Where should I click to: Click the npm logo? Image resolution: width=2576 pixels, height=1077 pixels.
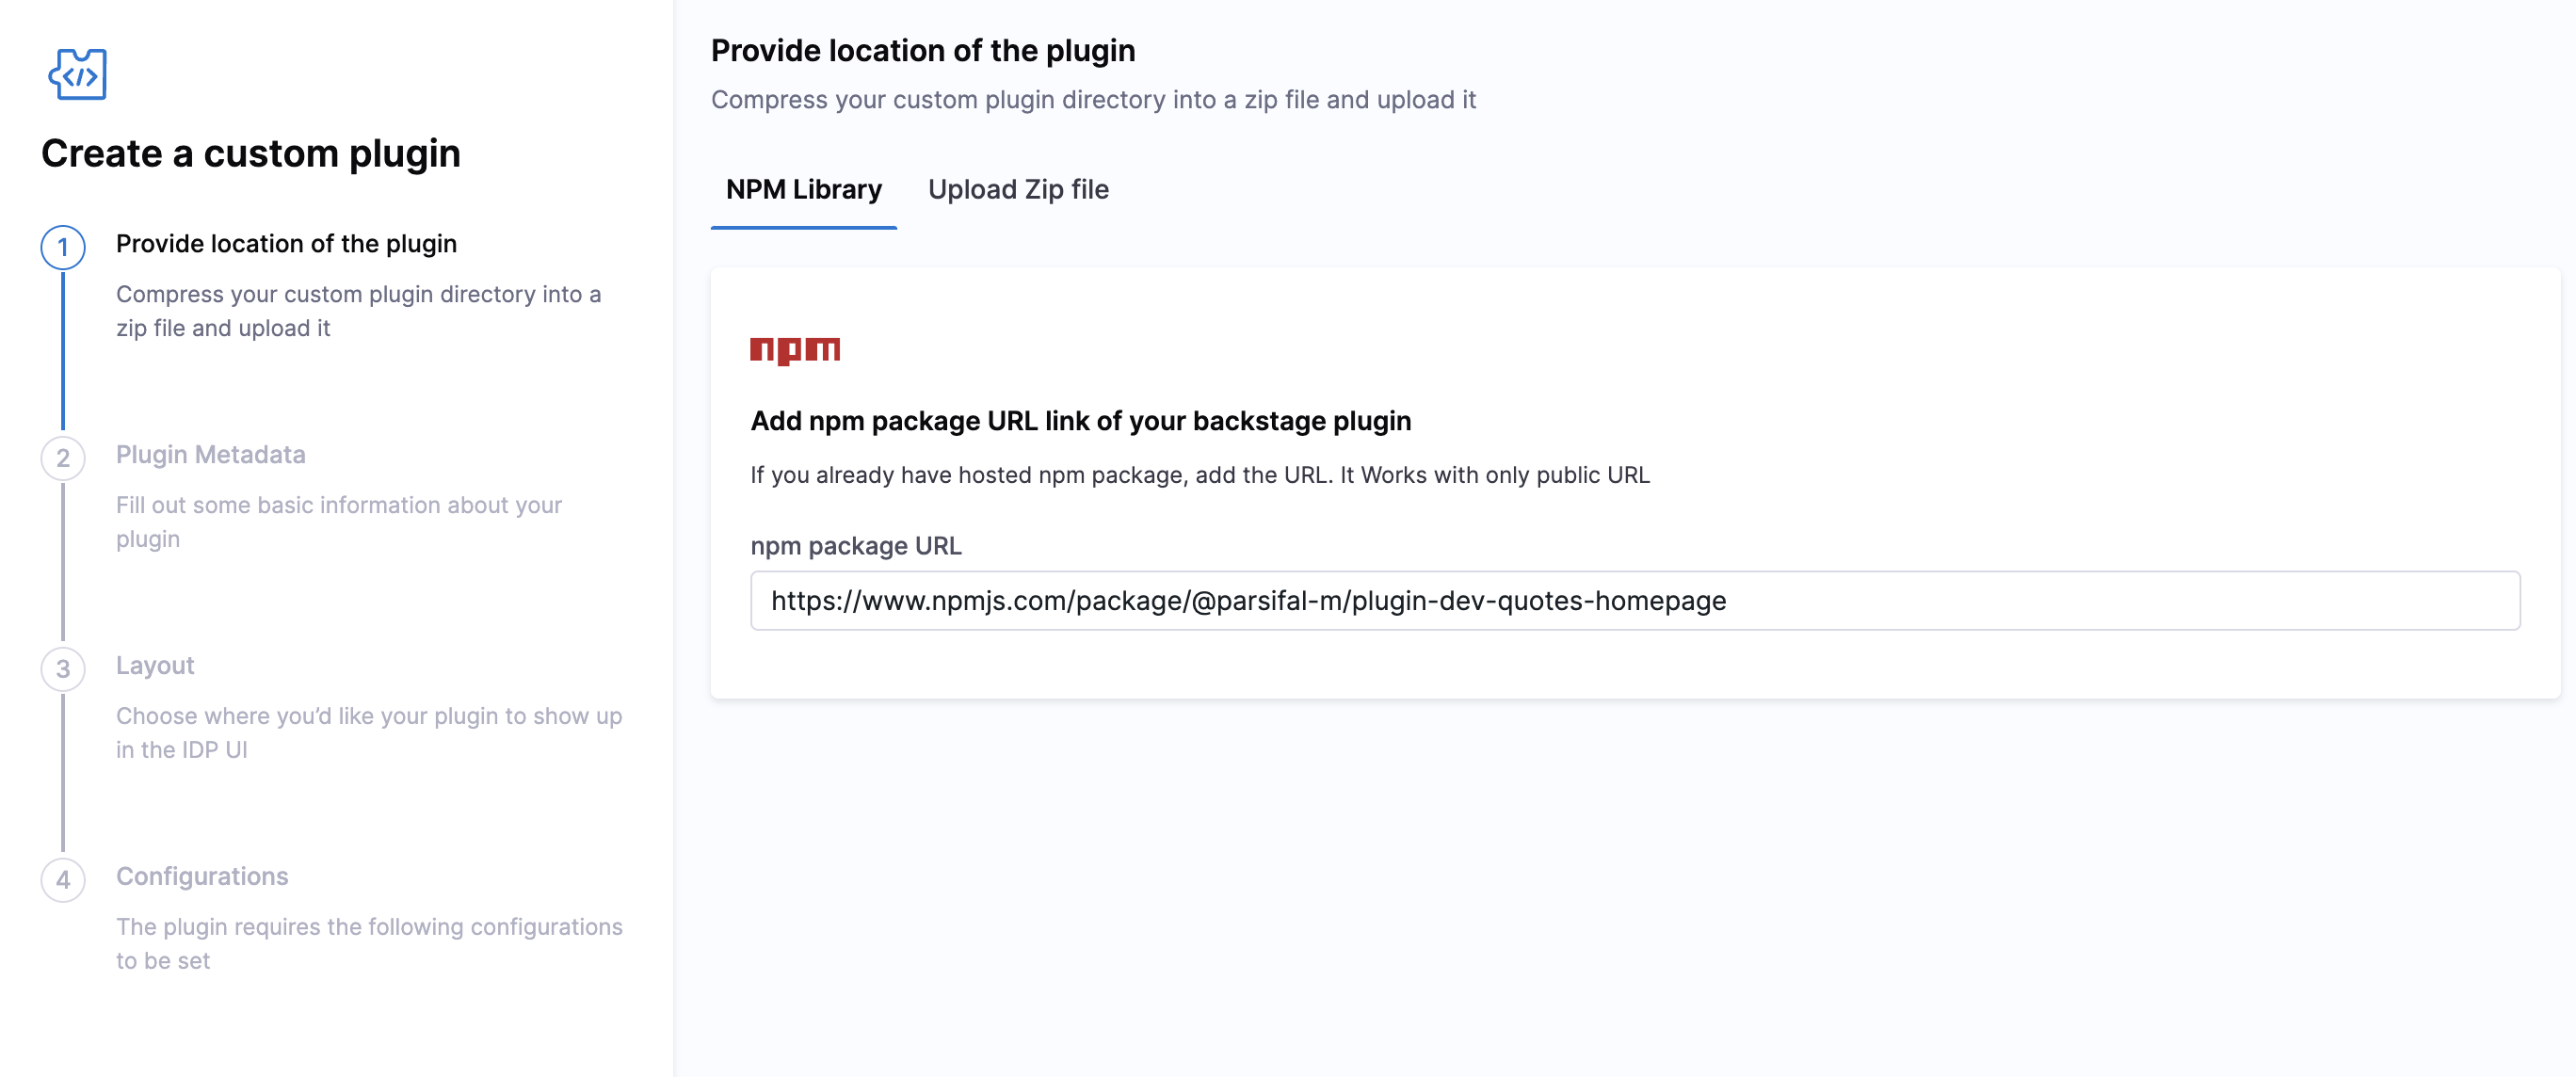(x=795, y=350)
